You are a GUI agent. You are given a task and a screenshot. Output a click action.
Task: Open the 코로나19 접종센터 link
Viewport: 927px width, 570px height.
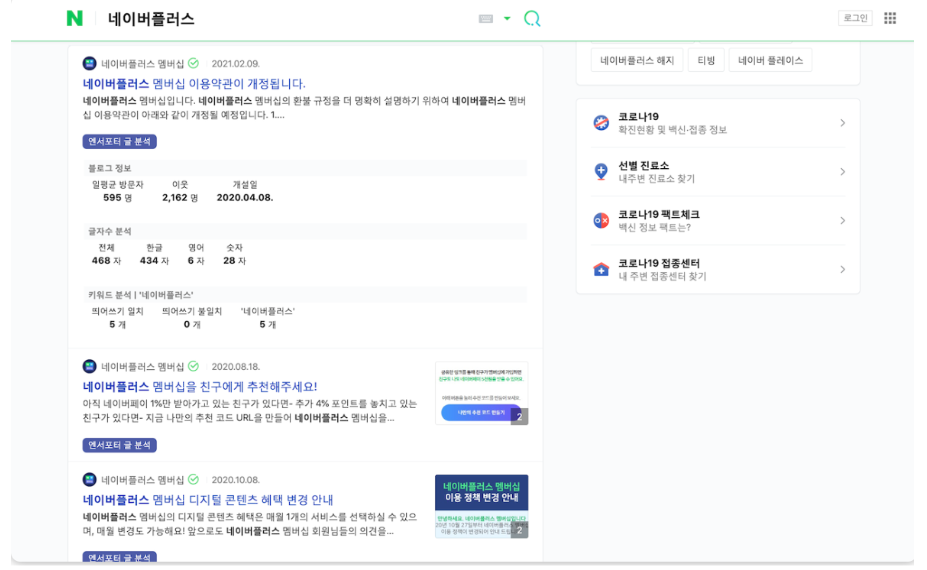[662, 270]
